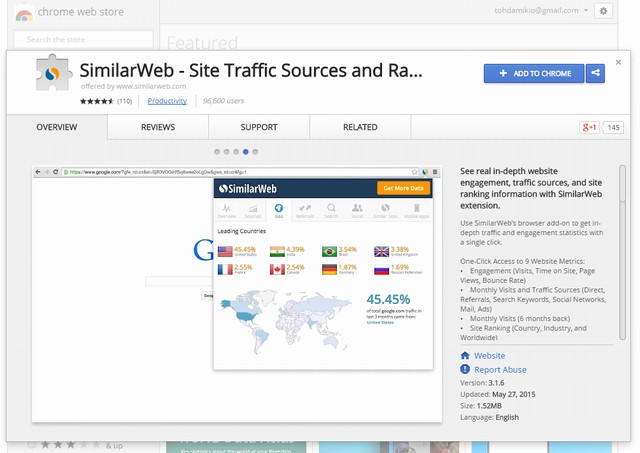The image size is (640, 453).
Task: Switch to the Reviews tab
Action: tap(158, 127)
